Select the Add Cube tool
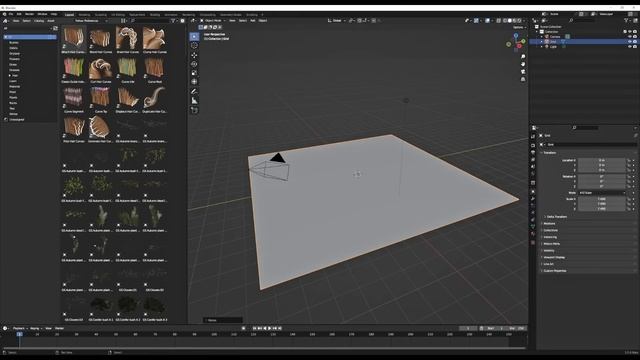 [x=194, y=110]
